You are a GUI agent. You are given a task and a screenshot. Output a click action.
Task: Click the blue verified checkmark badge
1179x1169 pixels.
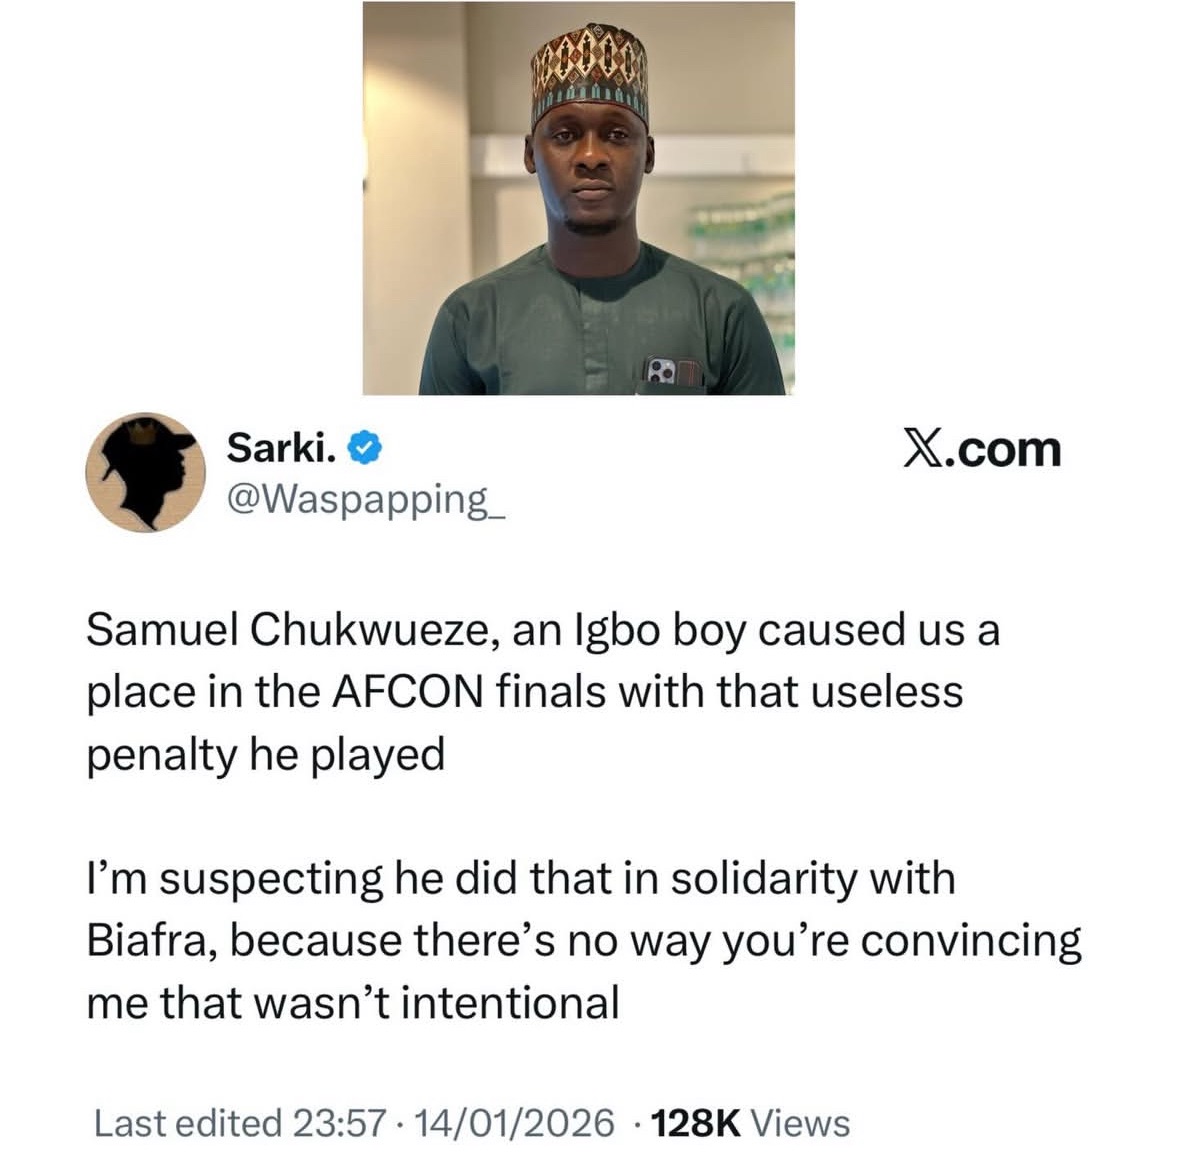[365, 450]
